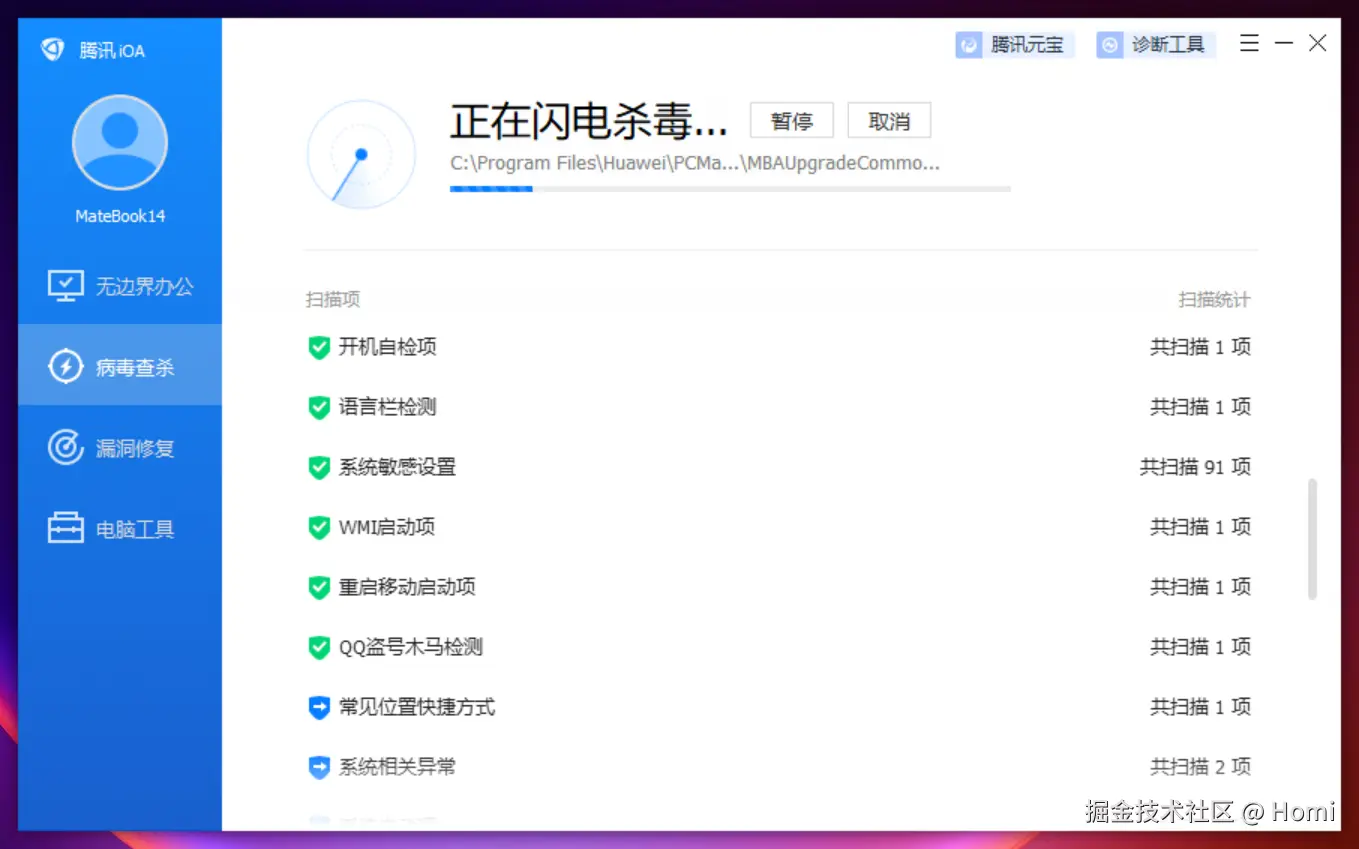This screenshot has height=849, width=1359.
Task: Open the hamburger menu at top right
Action: [1248, 43]
